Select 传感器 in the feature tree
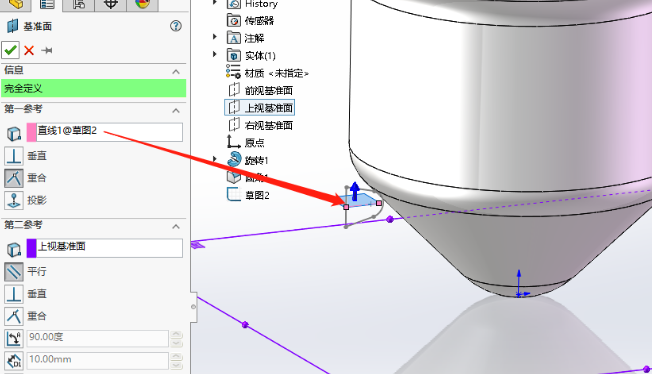 259,21
